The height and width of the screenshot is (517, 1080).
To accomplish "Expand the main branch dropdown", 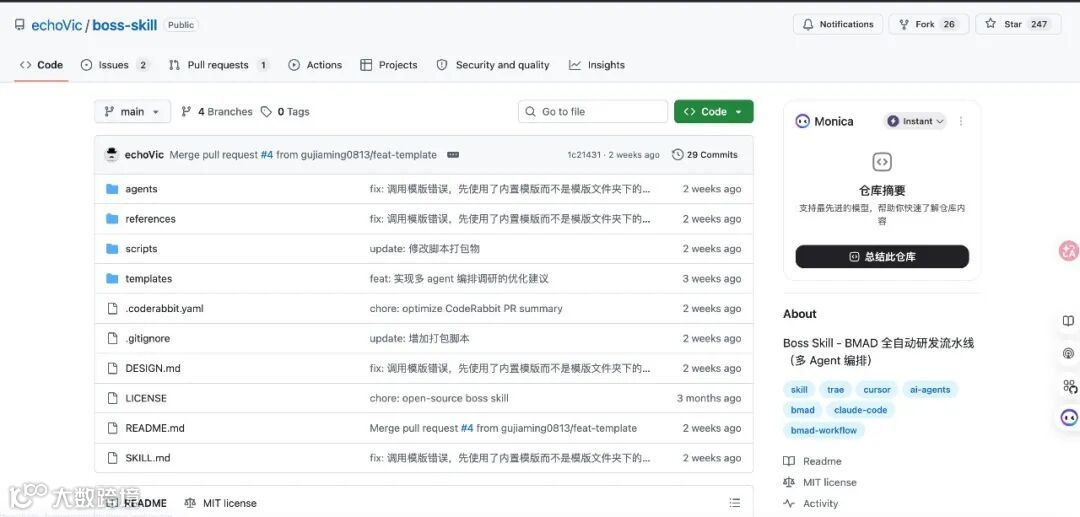I will pos(132,112).
